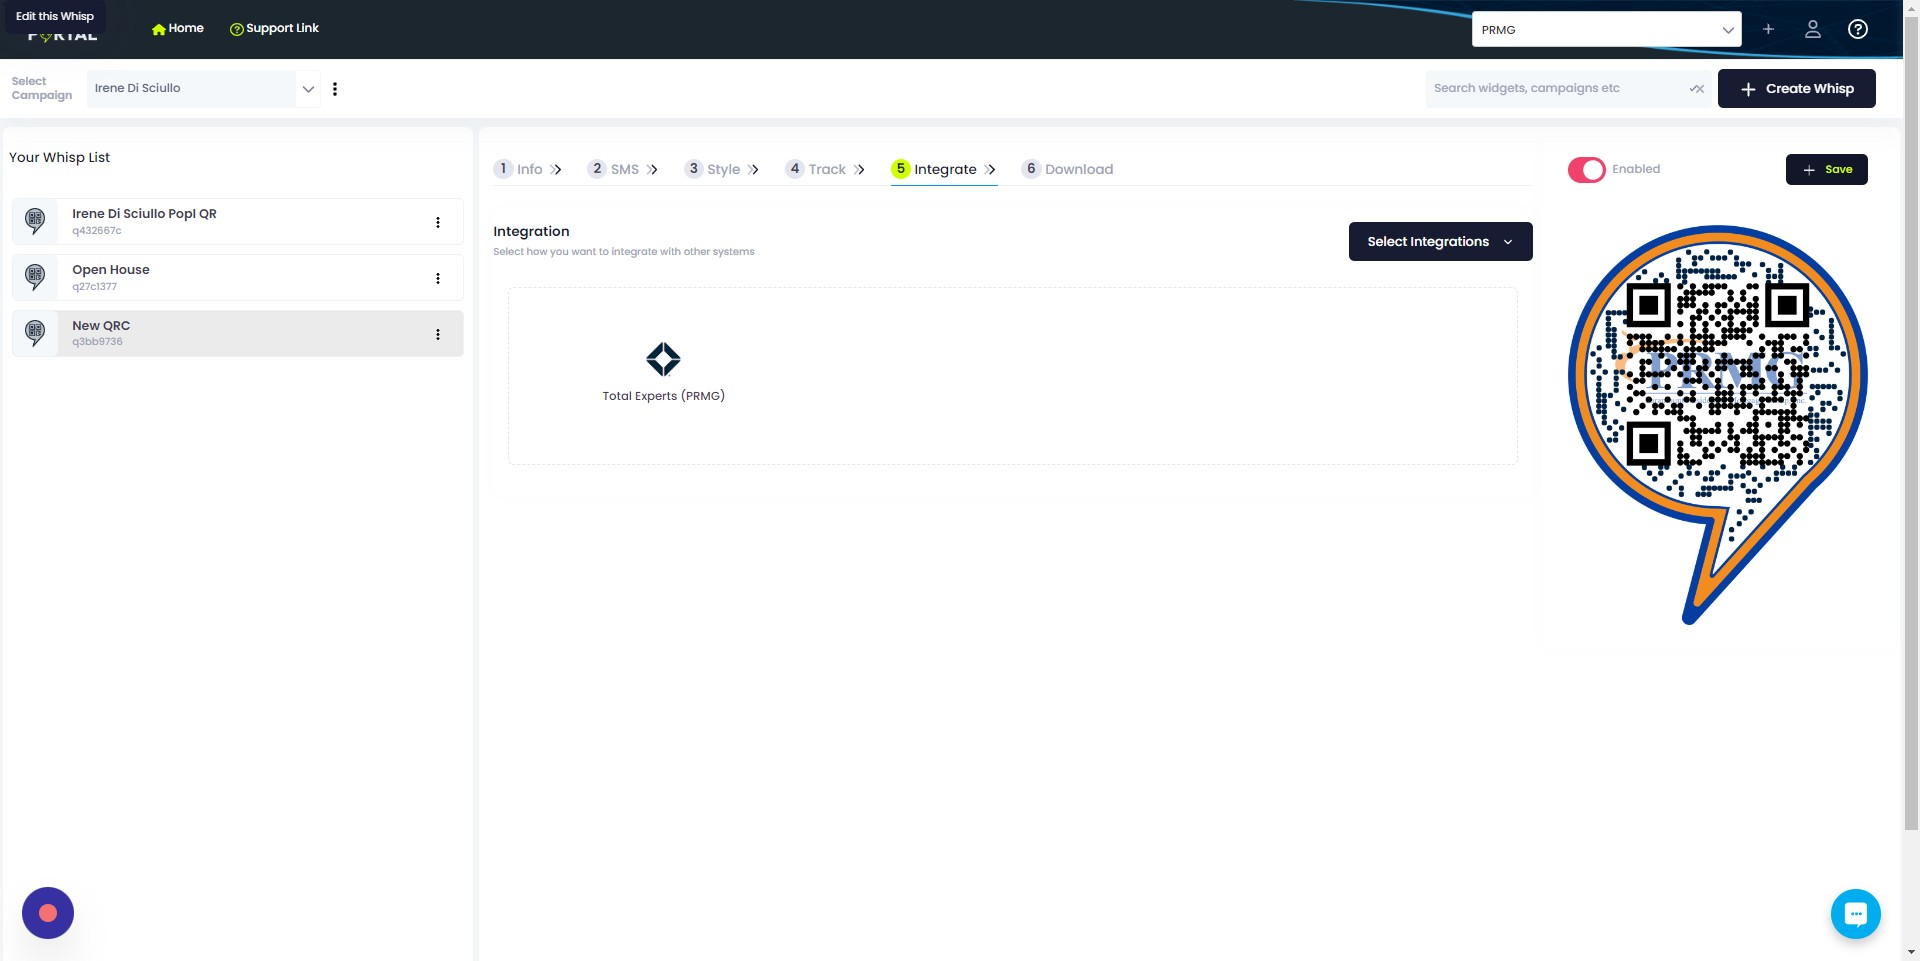Click the QR icon beside New QRC
1920x961 pixels.
[x=35, y=333]
